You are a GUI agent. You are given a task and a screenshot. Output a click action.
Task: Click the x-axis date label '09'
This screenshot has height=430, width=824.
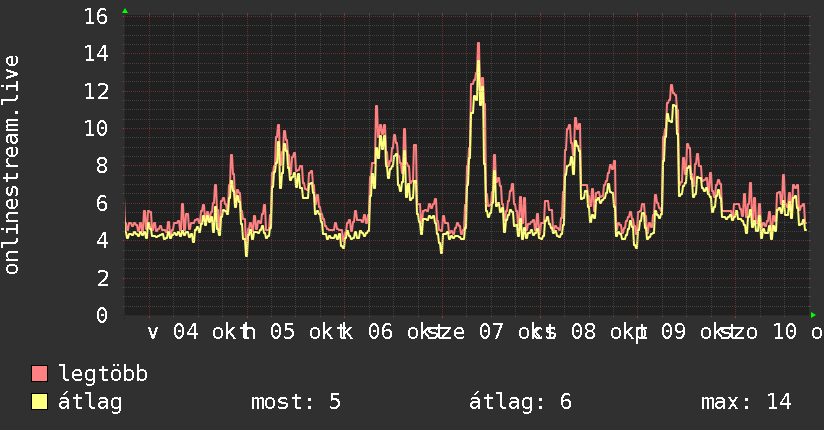[674, 332]
